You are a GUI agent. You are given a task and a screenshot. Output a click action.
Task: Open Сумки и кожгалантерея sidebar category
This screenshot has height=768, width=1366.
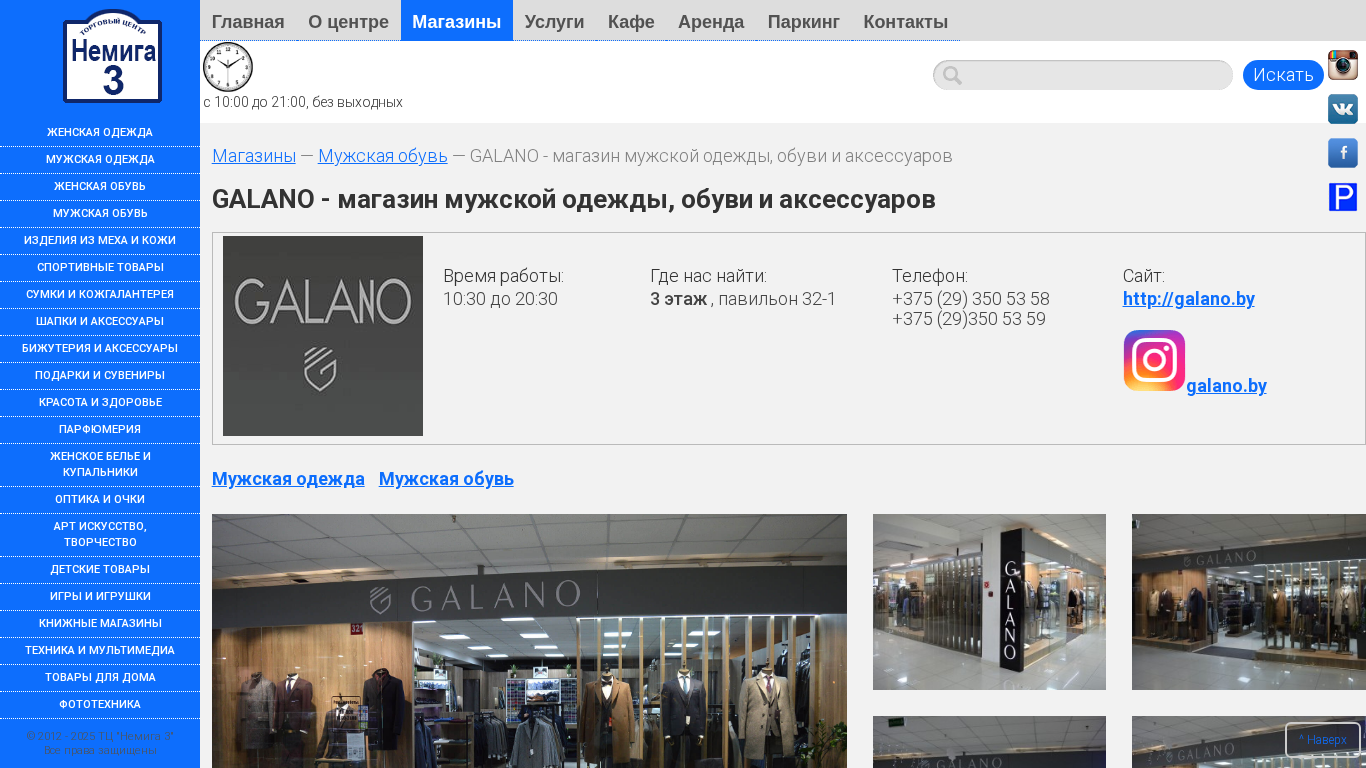[x=100, y=295]
